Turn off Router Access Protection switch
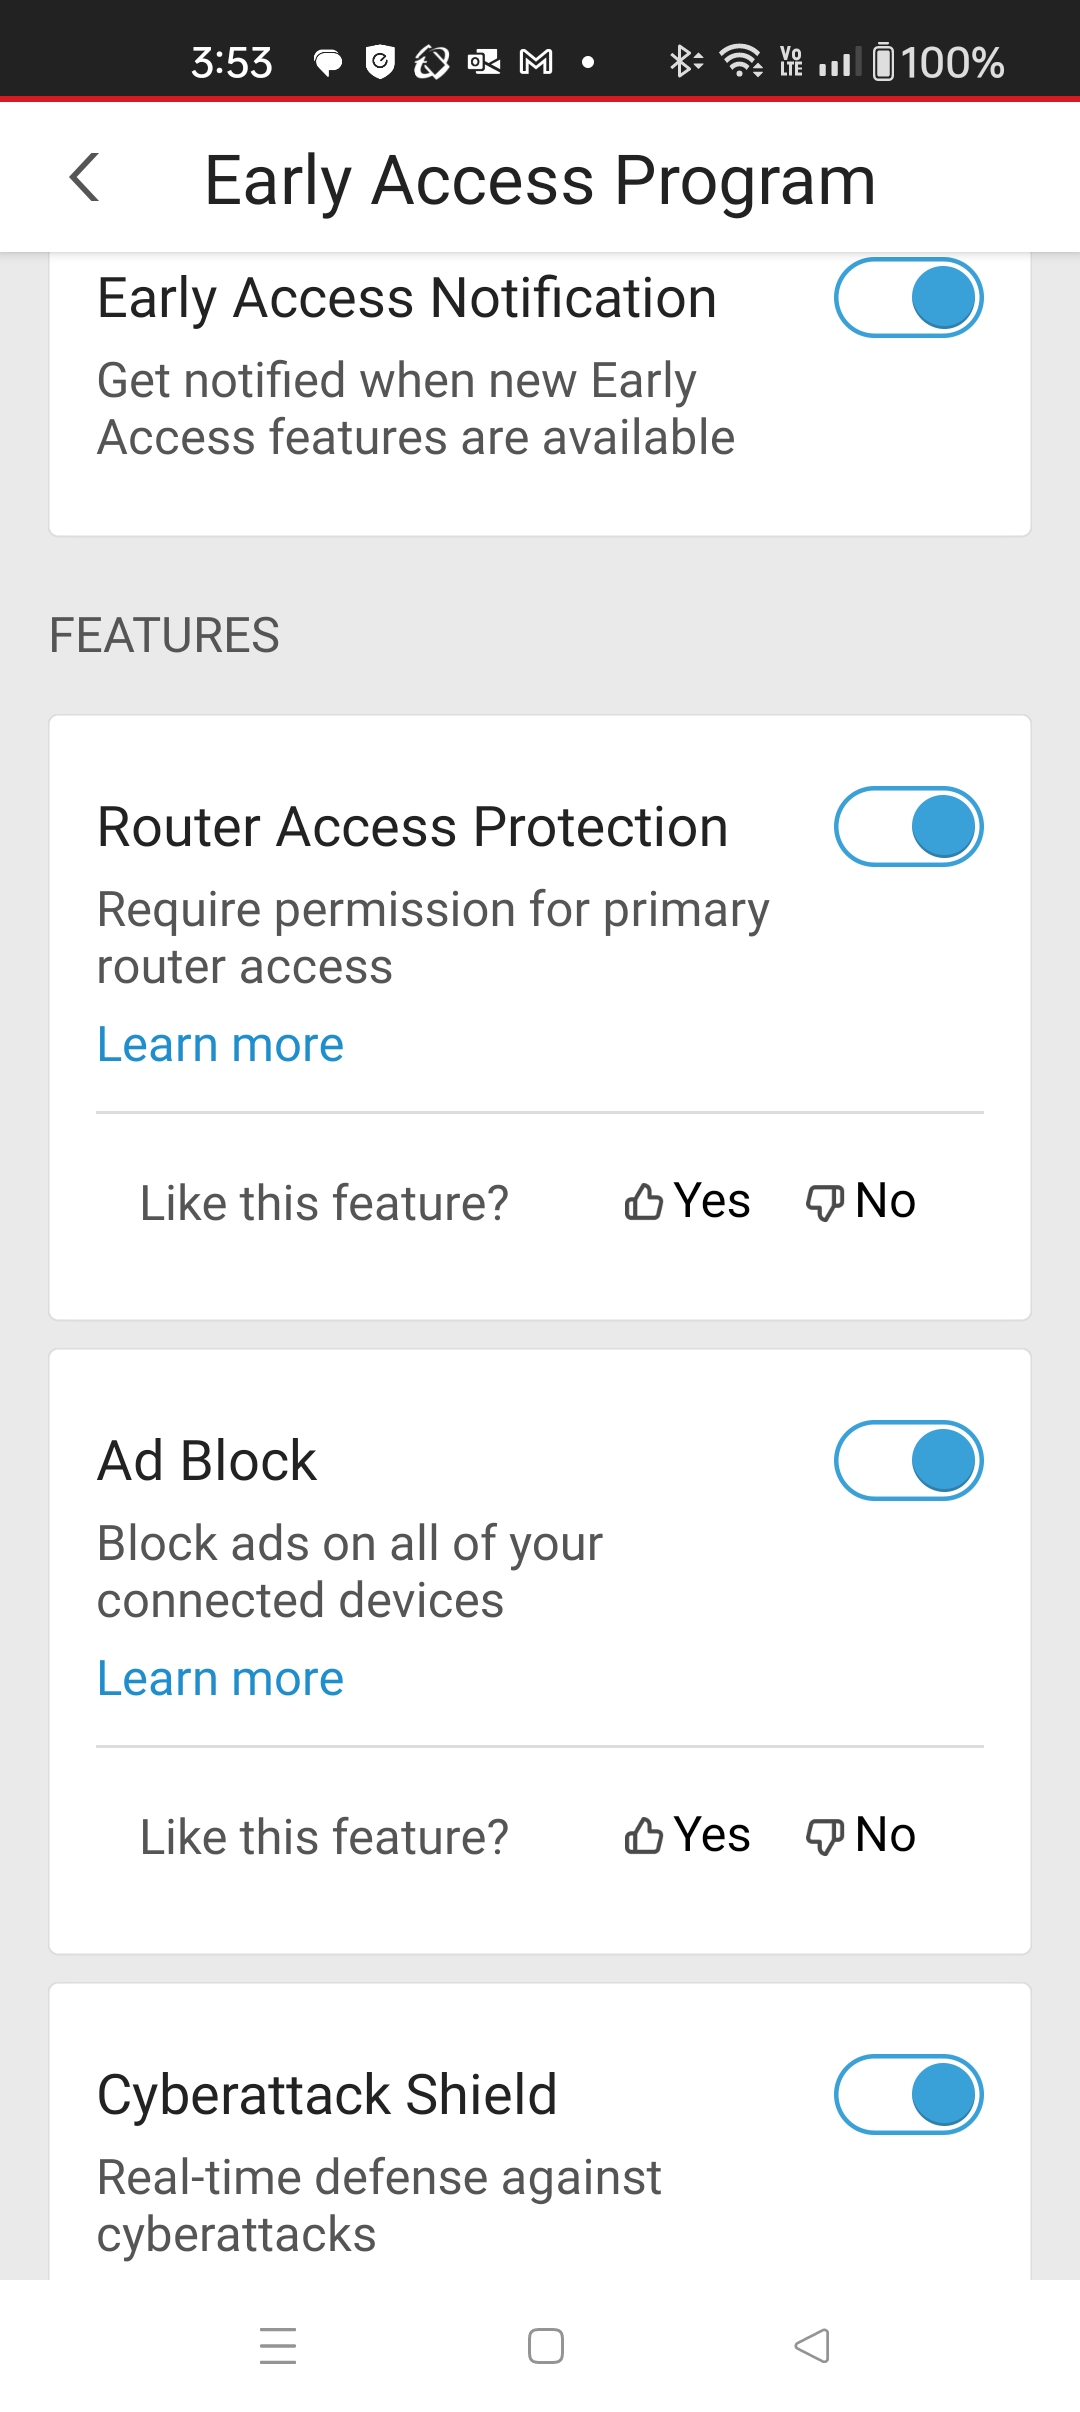Image resolution: width=1080 pixels, height=2412 pixels. pos(908,827)
